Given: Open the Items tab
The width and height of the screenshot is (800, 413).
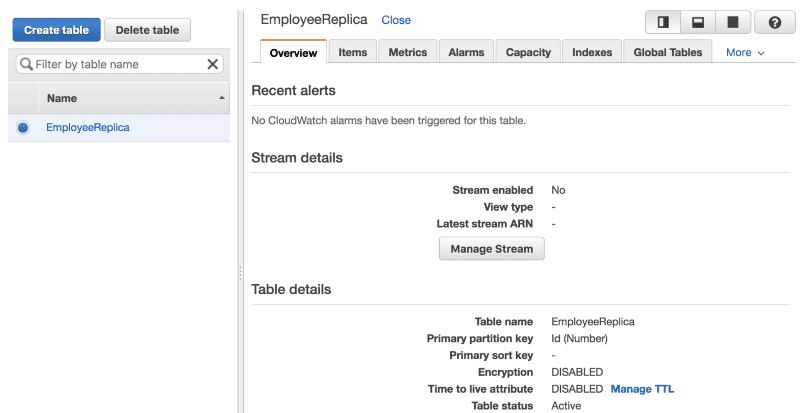Looking at the screenshot, I should pyautogui.click(x=352, y=52).
